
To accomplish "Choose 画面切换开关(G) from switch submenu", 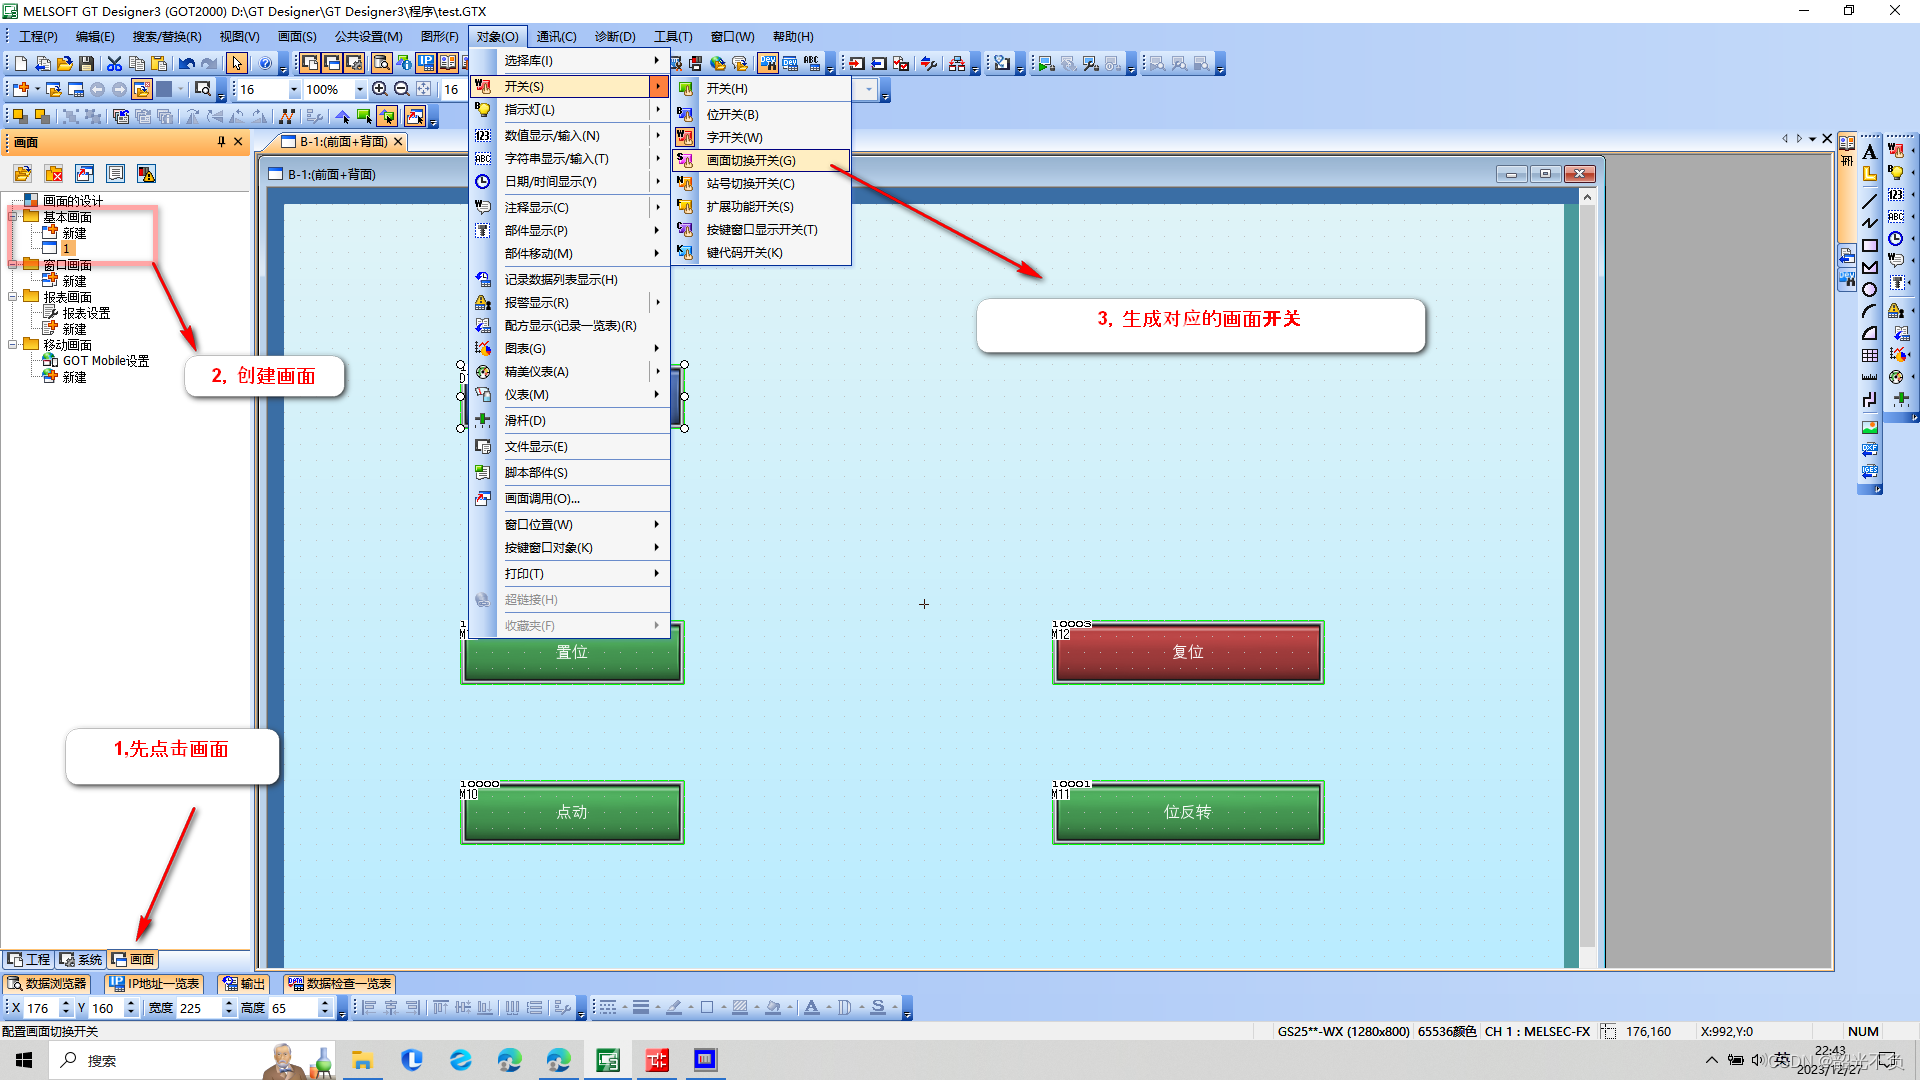I will click(x=751, y=160).
